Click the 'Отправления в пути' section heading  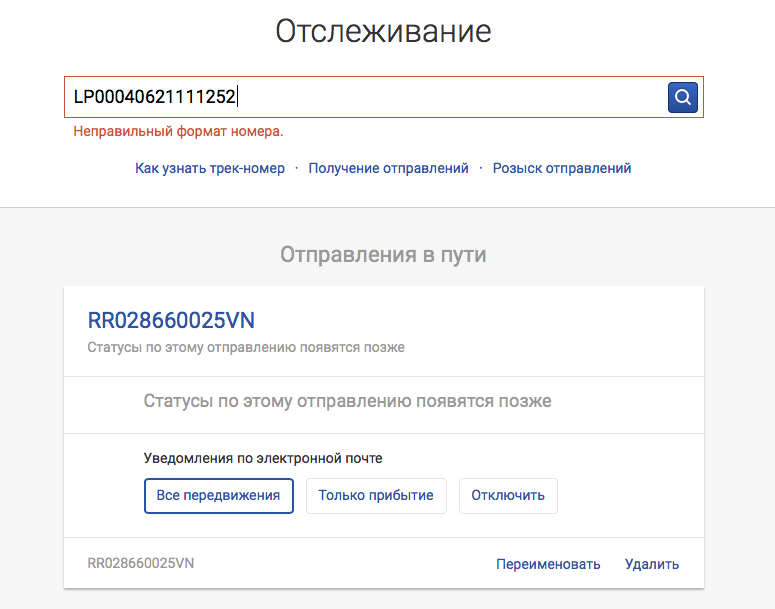[384, 254]
